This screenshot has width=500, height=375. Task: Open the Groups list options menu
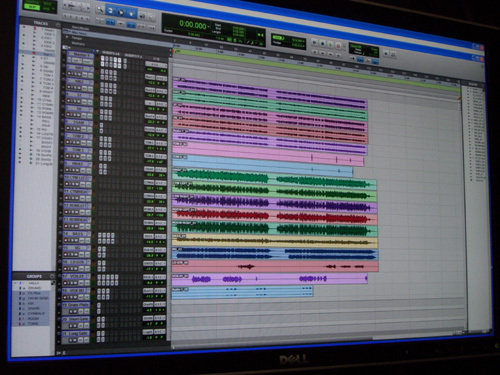[52, 276]
